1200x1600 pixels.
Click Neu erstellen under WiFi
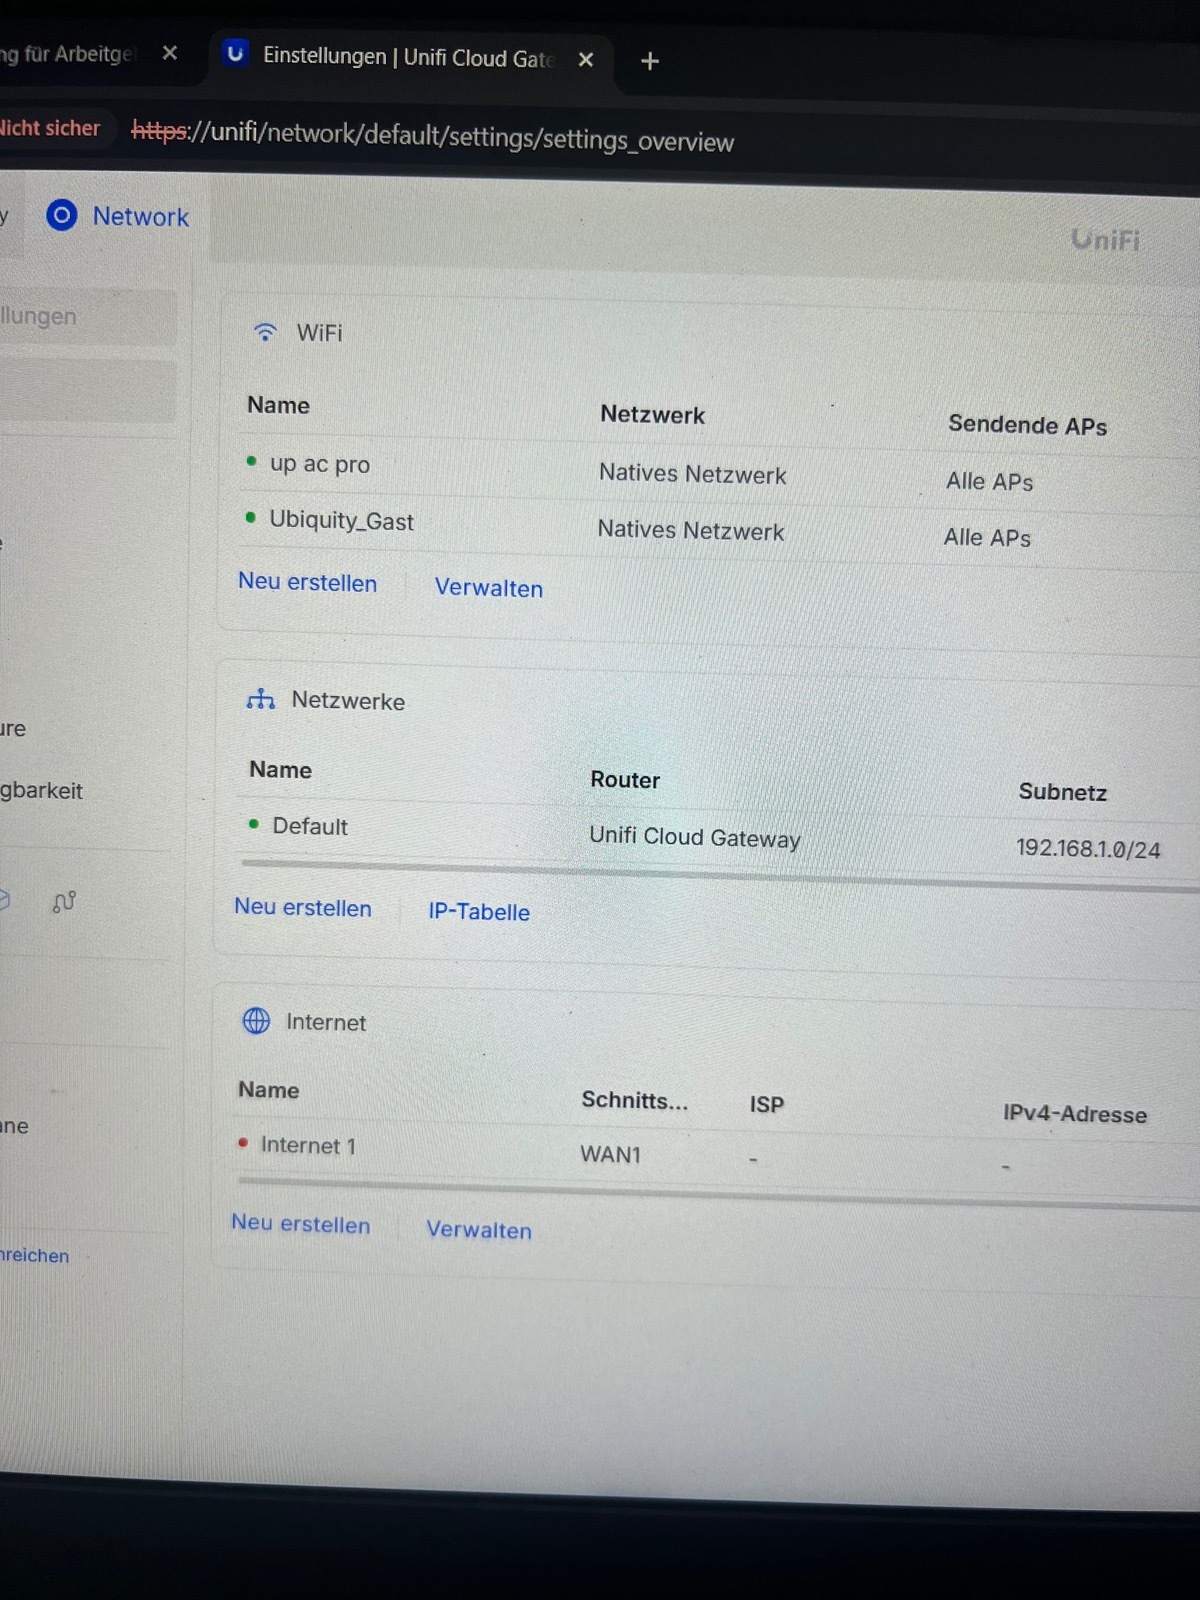point(307,582)
